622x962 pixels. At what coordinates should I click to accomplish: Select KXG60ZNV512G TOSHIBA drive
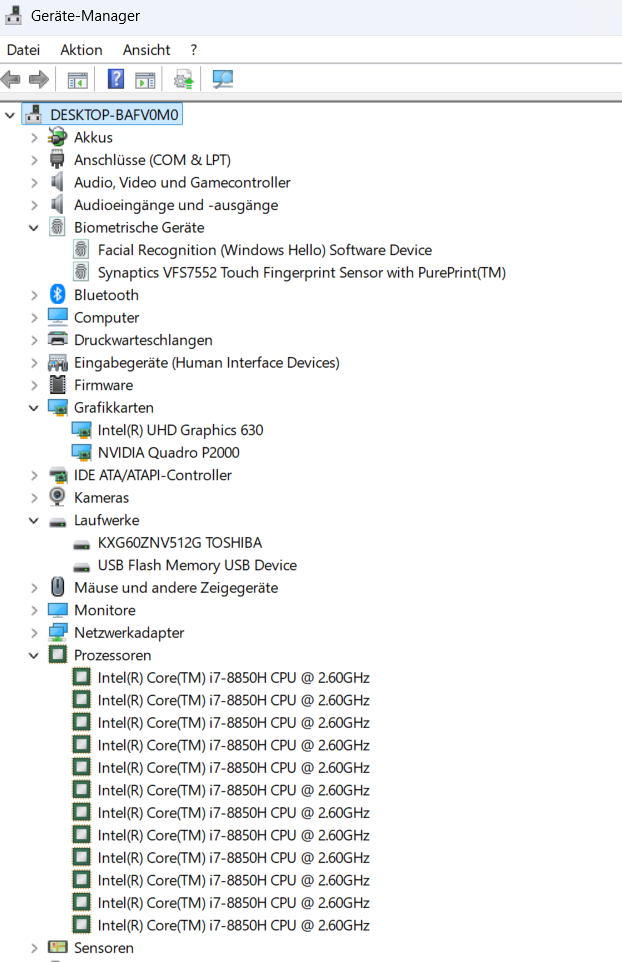coord(180,542)
